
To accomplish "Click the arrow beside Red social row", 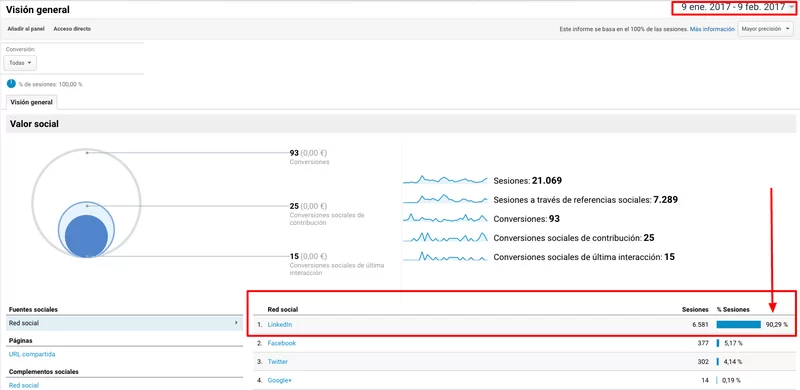I will pos(236,323).
